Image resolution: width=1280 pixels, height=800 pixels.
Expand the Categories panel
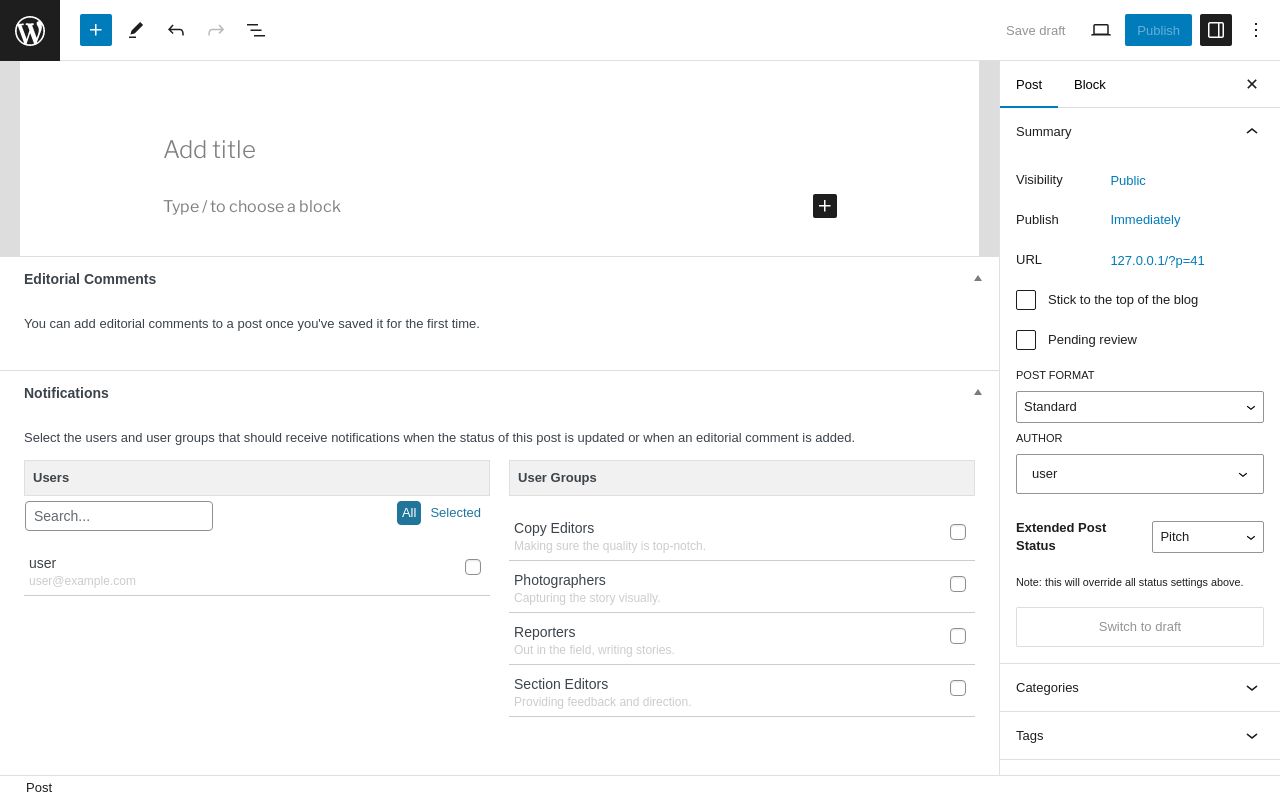pos(1140,688)
